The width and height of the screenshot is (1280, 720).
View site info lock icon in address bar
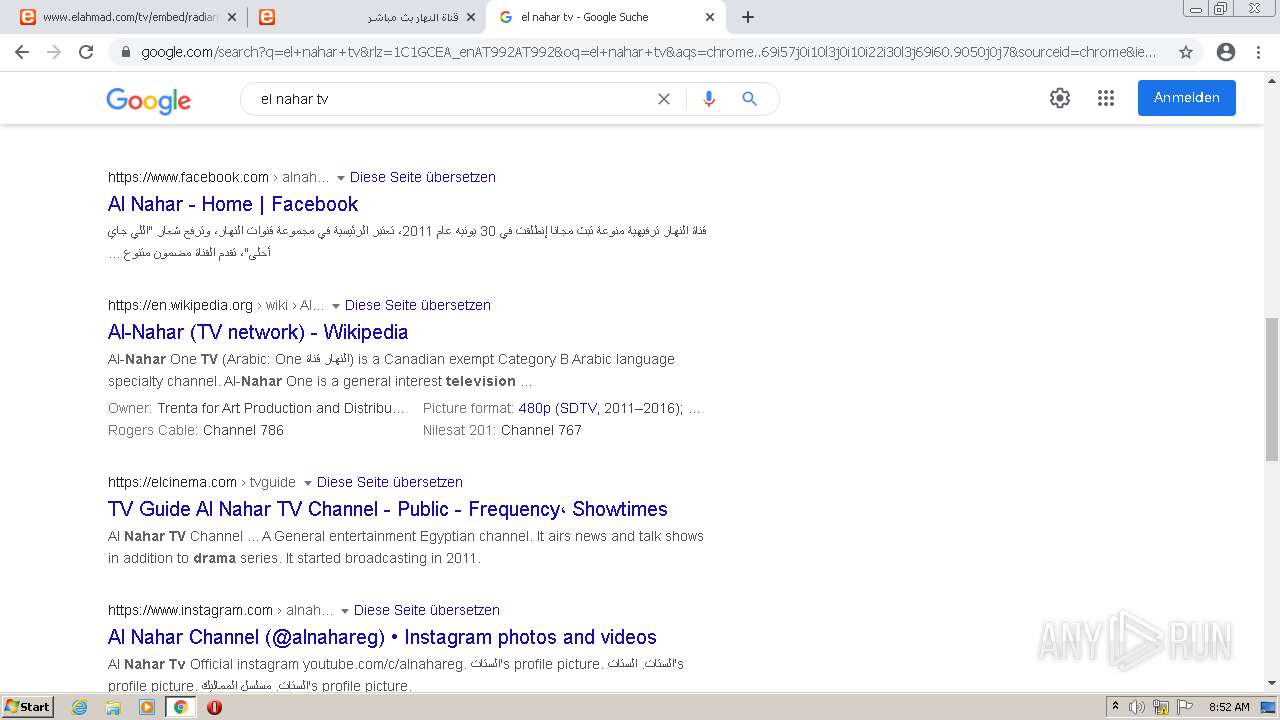pos(126,52)
